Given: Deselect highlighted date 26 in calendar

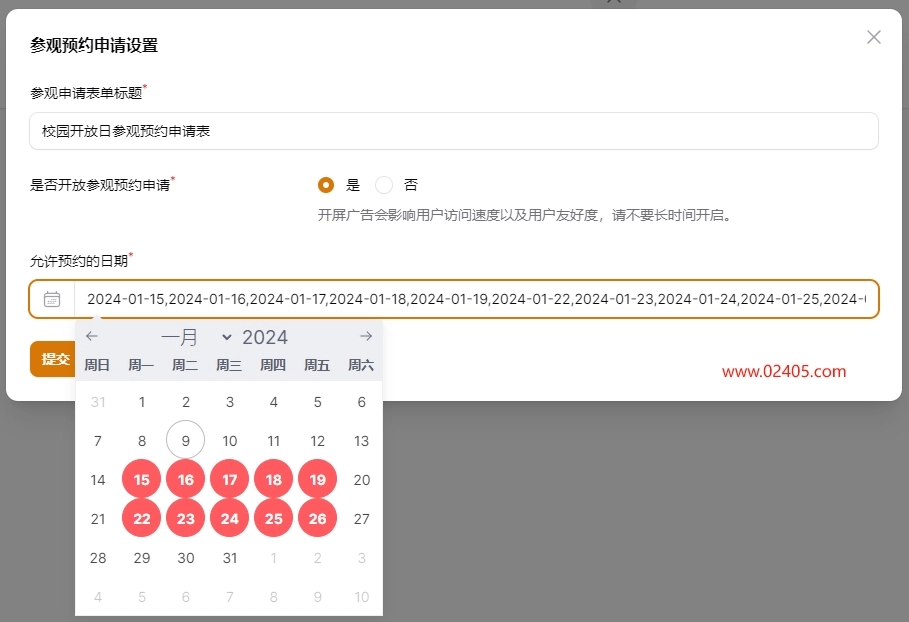Looking at the screenshot, I should [318, 519].
